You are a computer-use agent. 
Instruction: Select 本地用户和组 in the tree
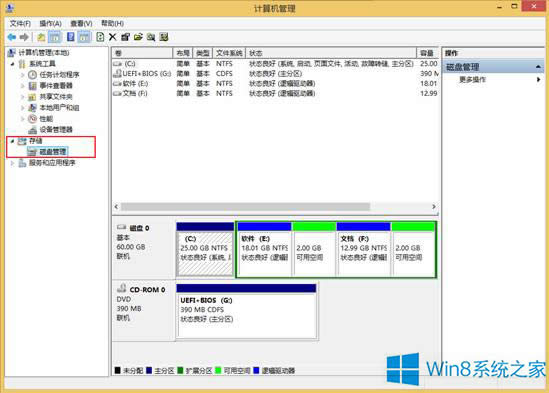click(x=59, y=108)
